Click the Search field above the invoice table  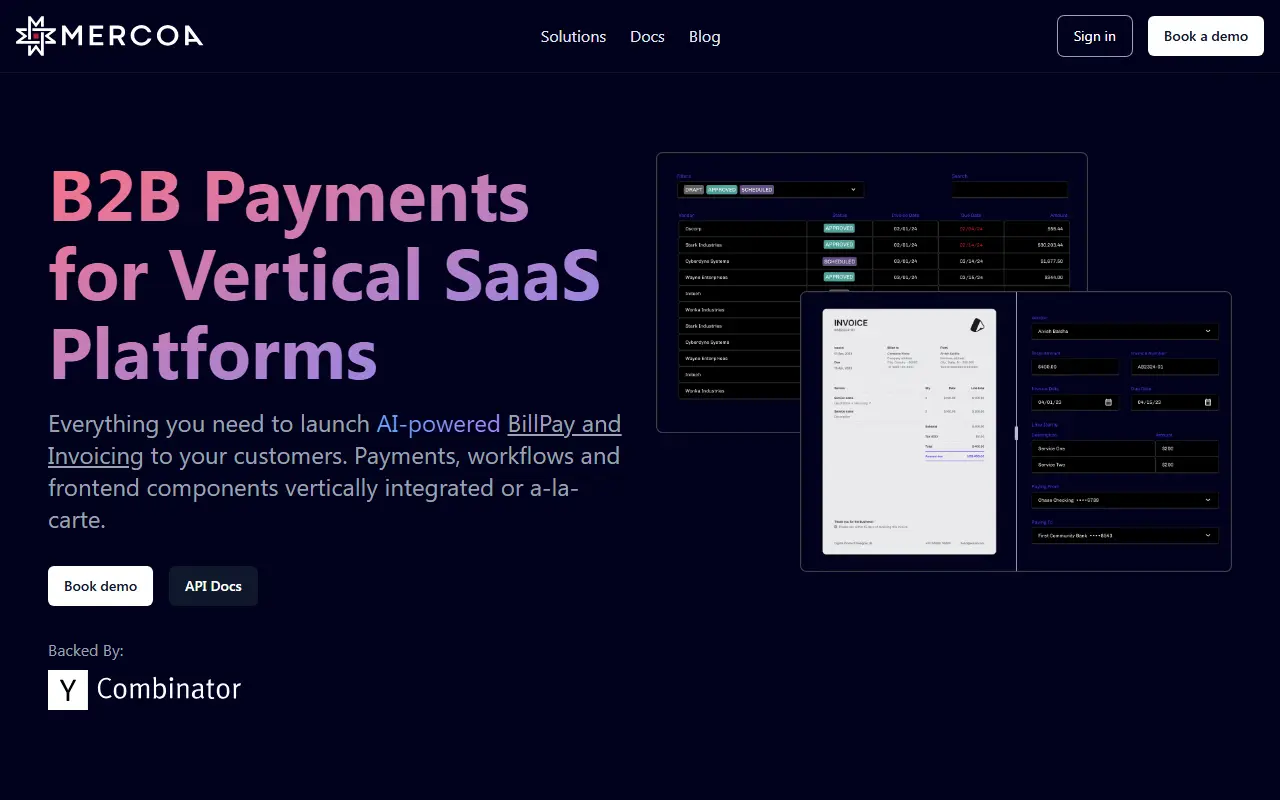click(1010, 189)
